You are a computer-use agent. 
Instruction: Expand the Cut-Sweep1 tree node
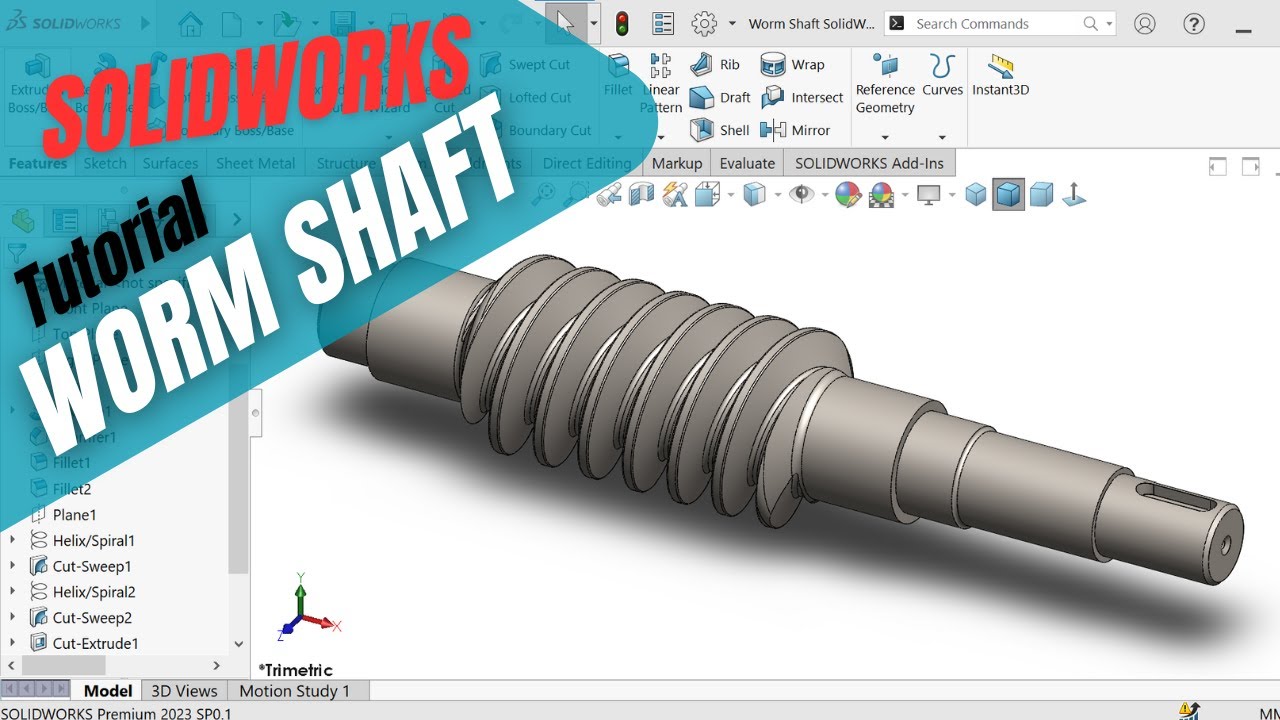(13, 566)
